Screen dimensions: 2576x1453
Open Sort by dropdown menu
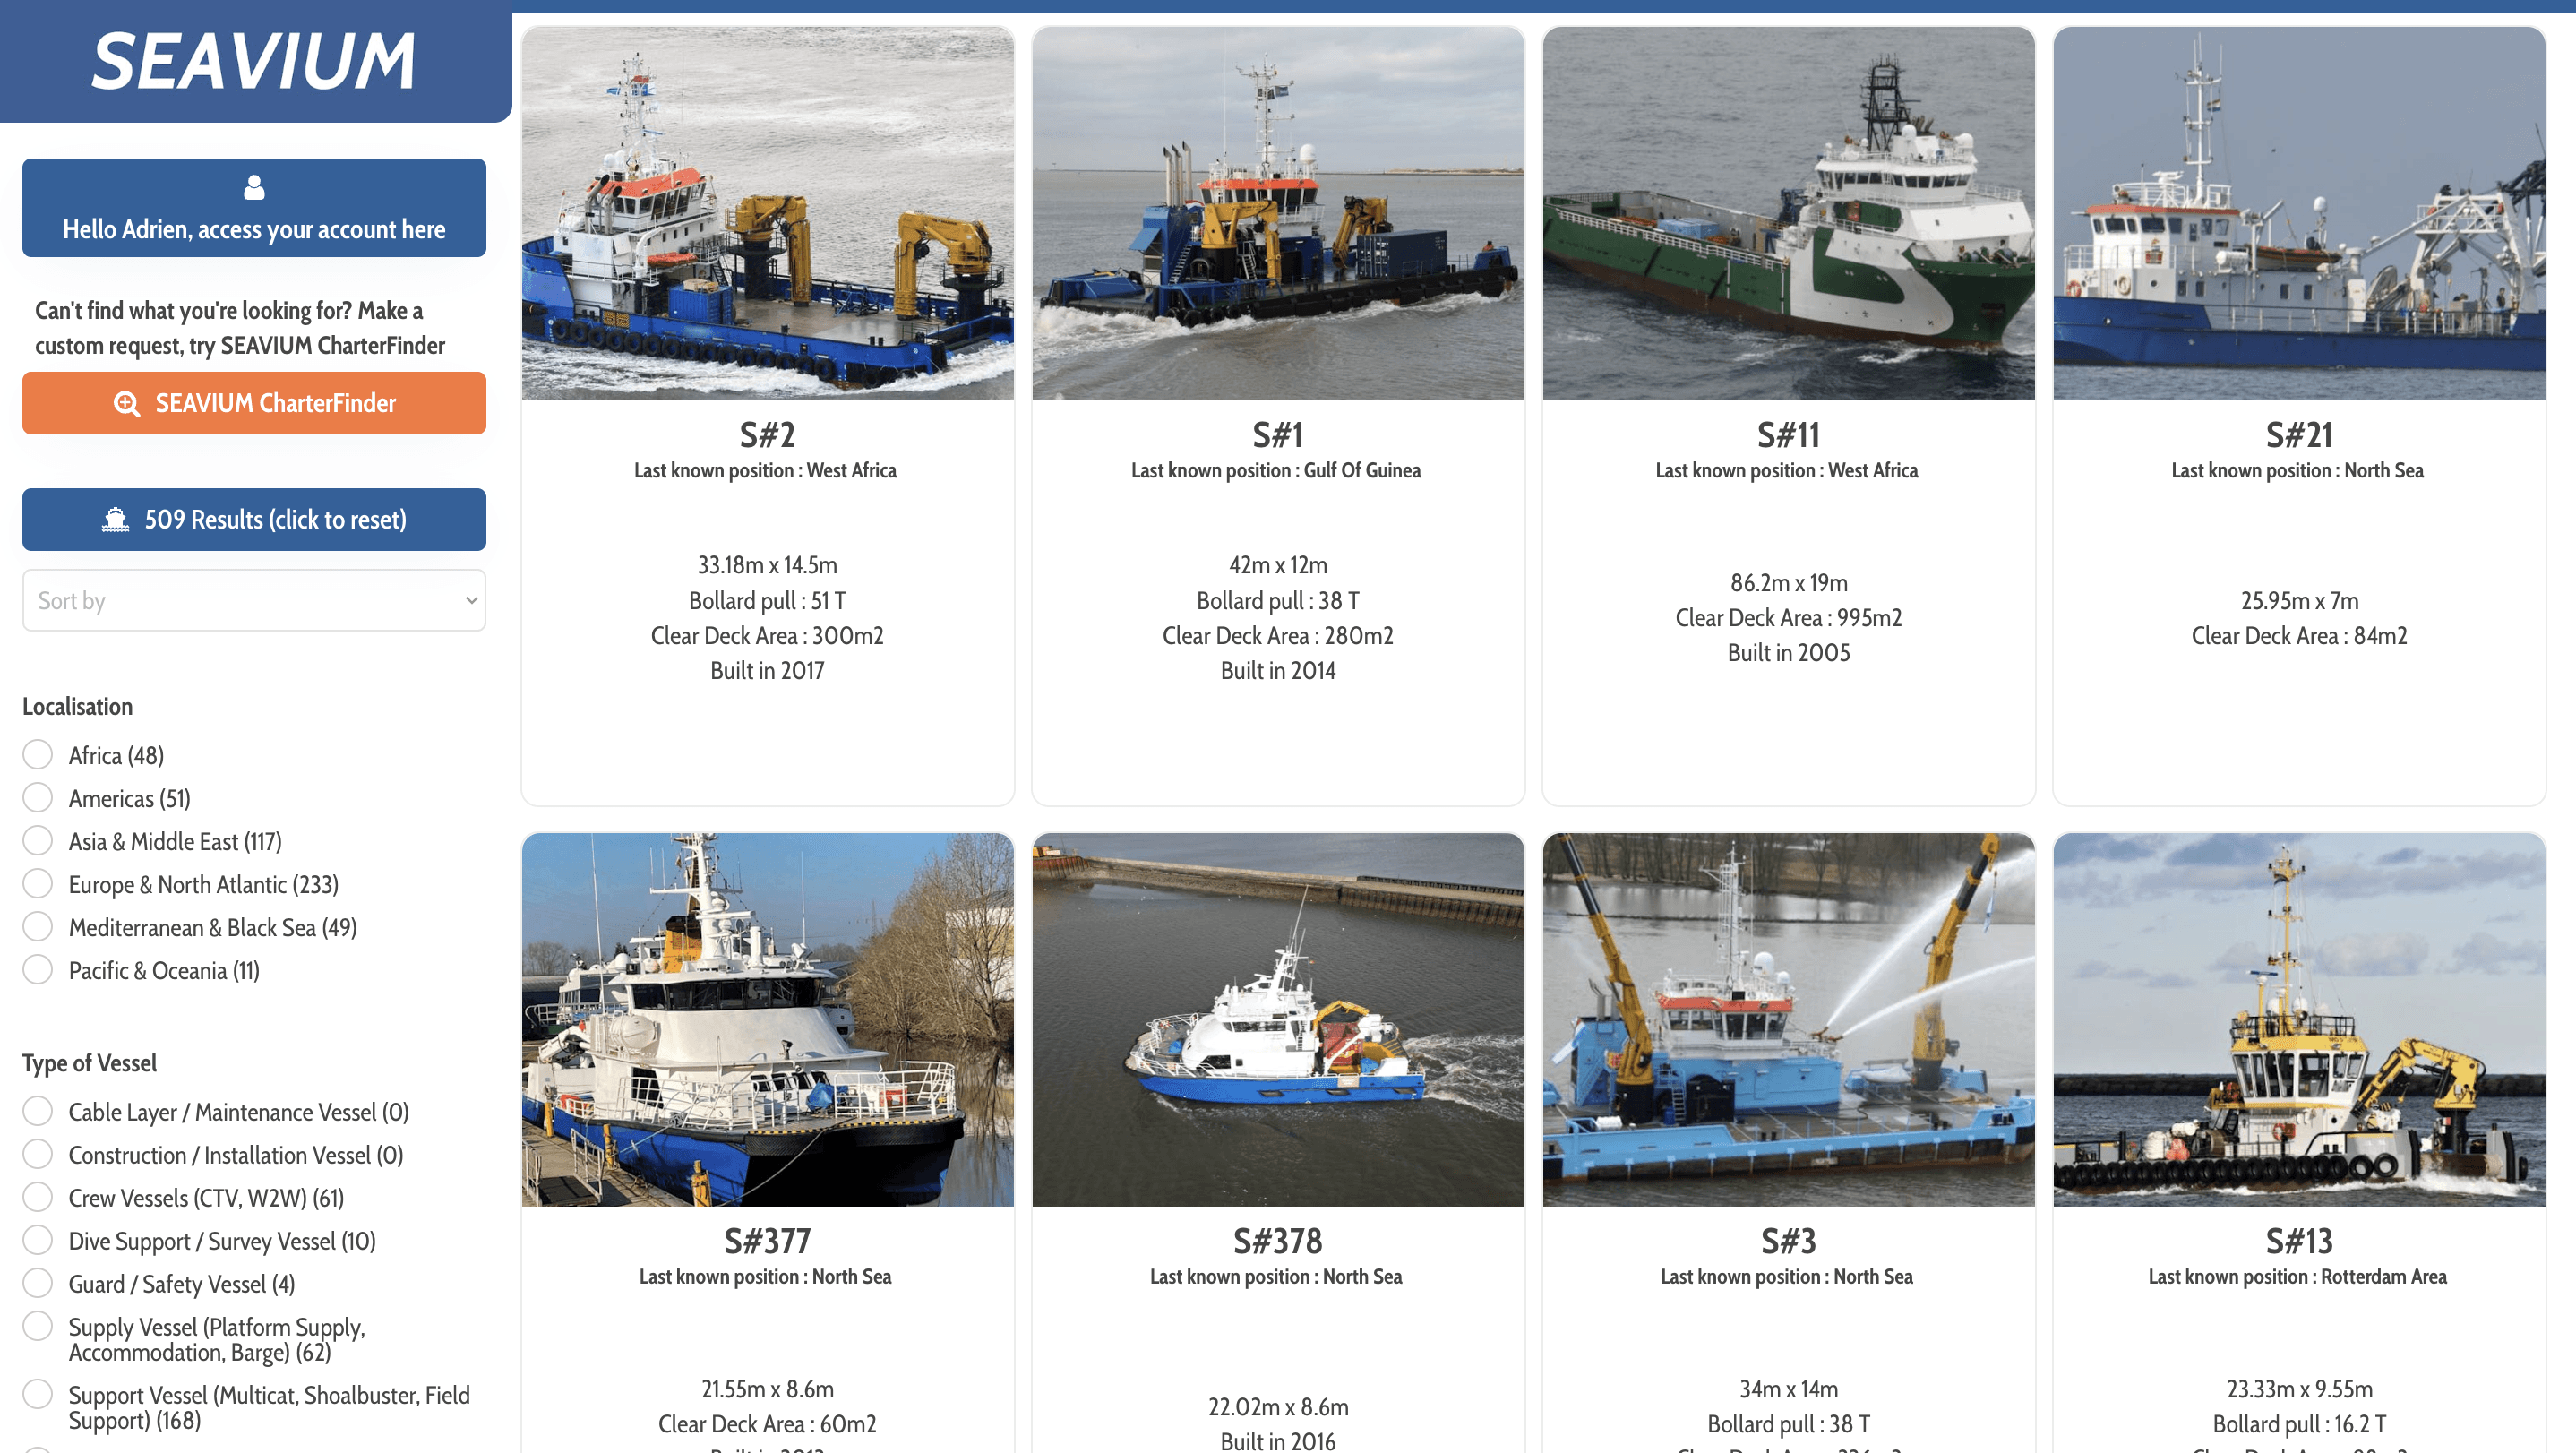253,600
